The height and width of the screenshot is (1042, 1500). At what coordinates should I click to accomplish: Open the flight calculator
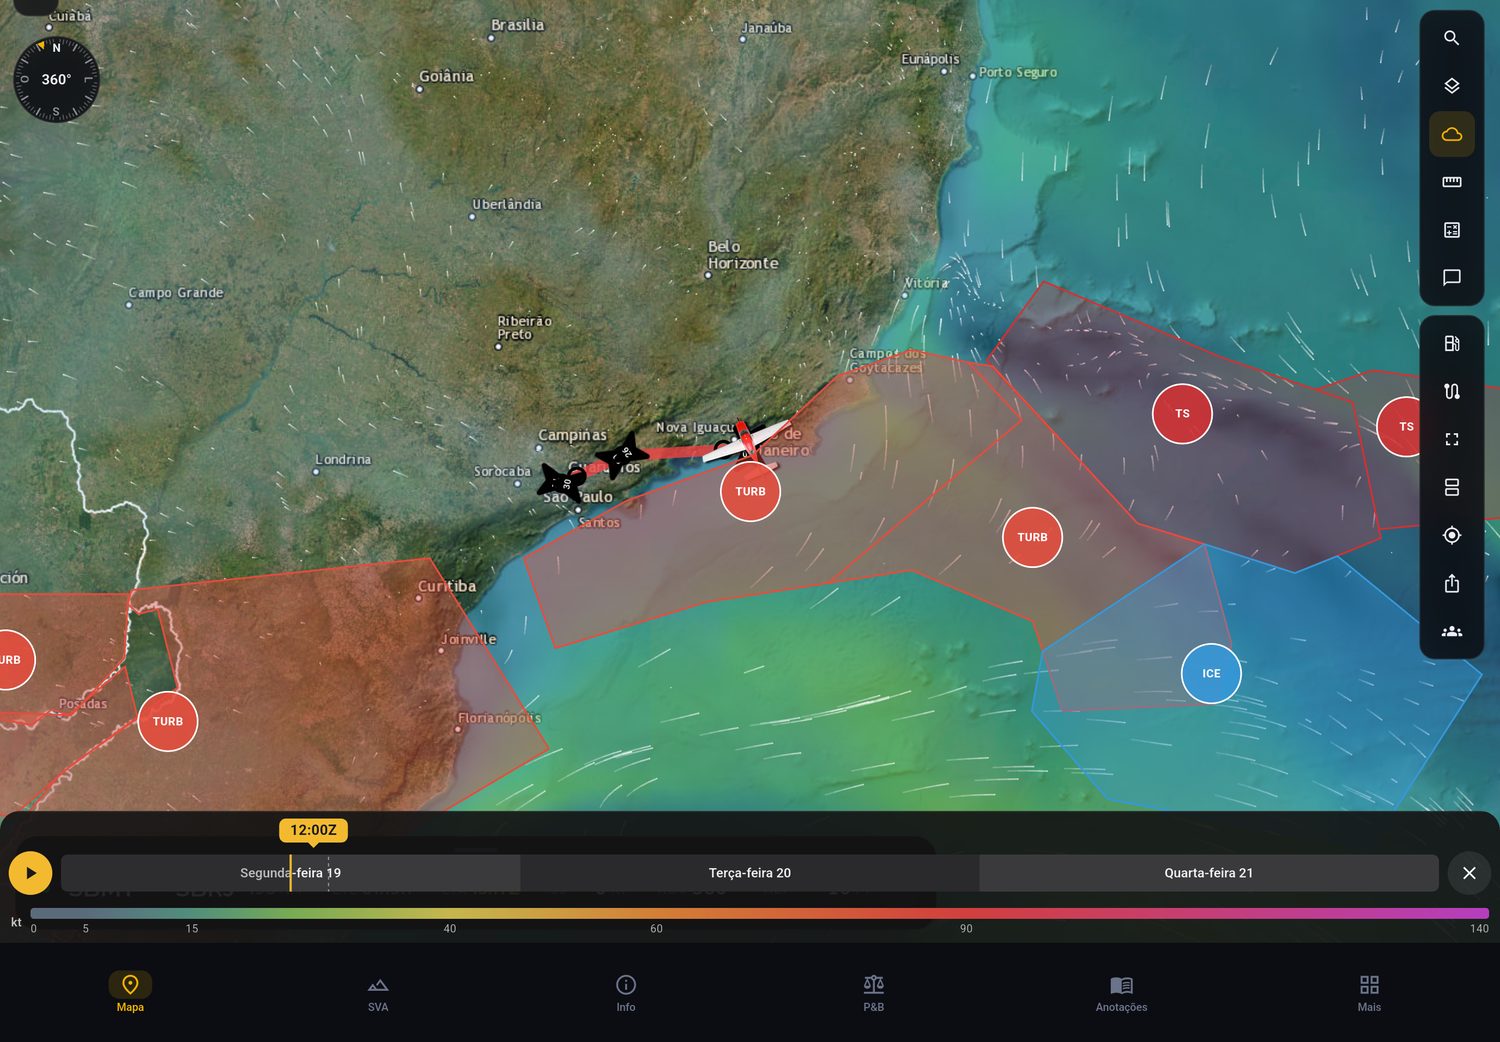(1452, 230)
